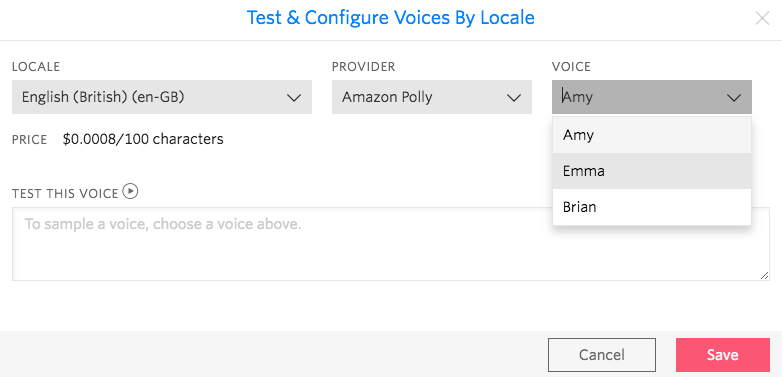
Task: Click the Voice combo box showing Amy
Action: (652, 97)
